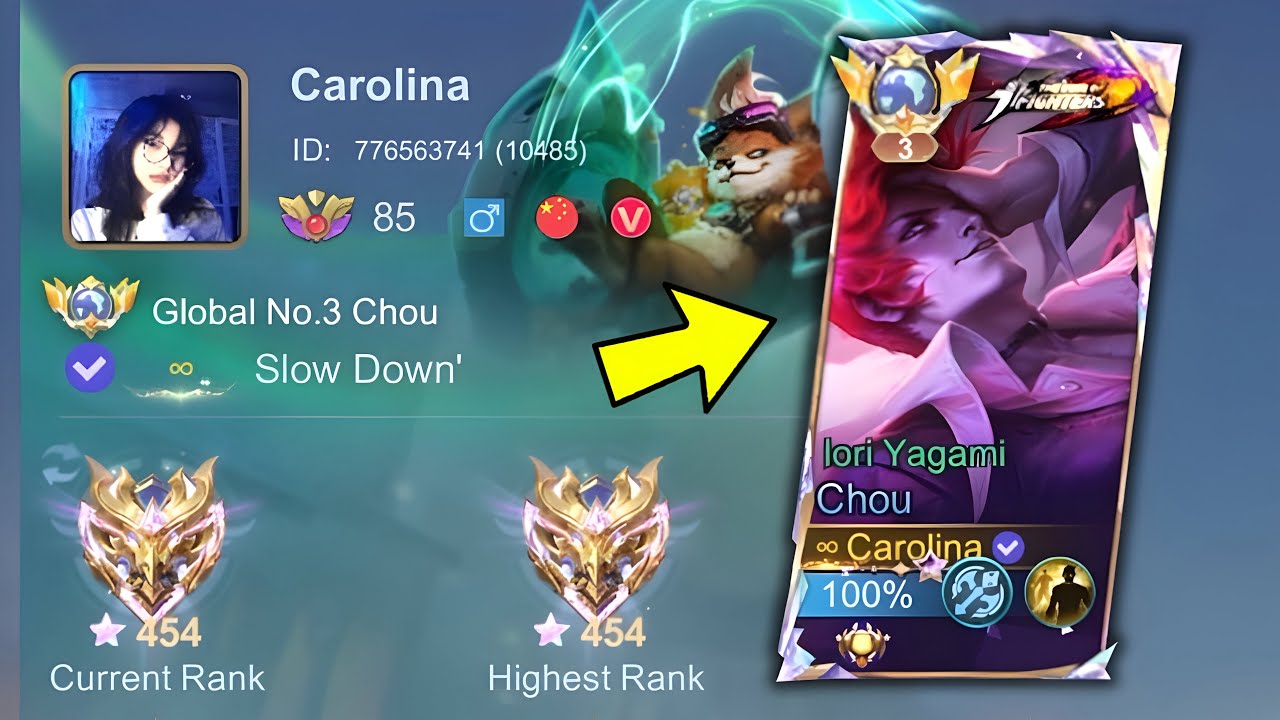Viewport: 1280px width, 720px height.
Task: Open the level 85 emblem badge
Action: coord(315,215)
